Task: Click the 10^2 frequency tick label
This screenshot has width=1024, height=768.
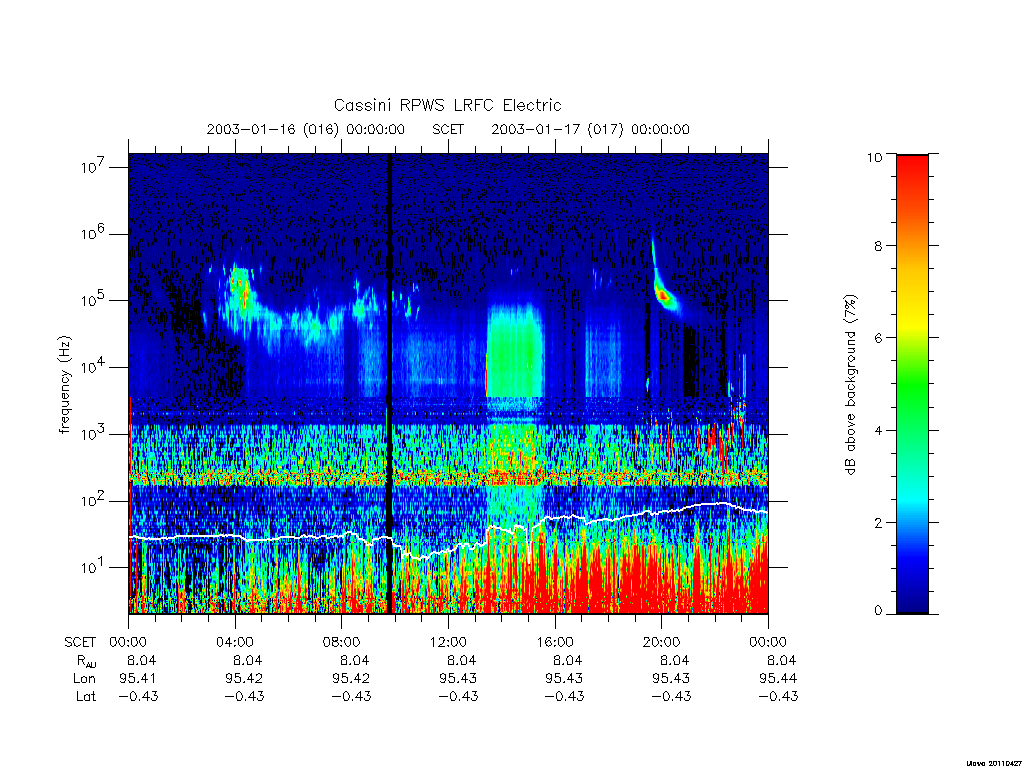Action: coord(93,502)
